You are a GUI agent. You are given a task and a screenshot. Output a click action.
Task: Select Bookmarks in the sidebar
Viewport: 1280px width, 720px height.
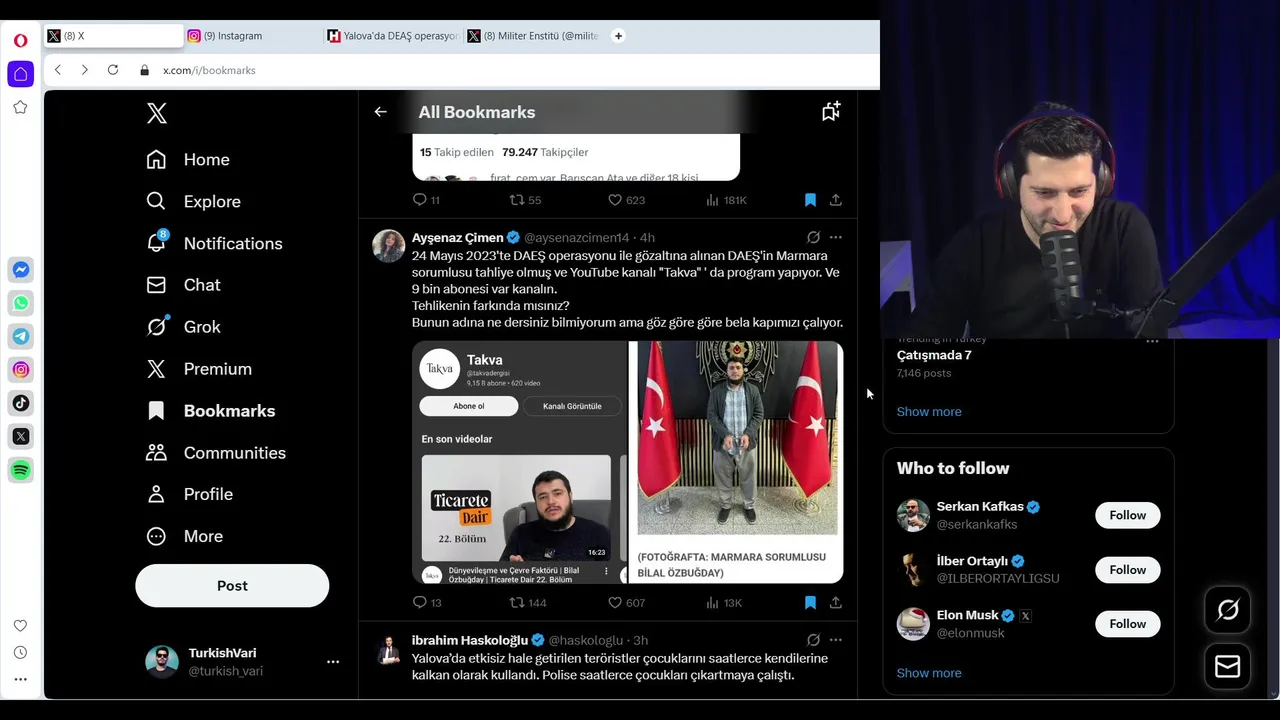210,411
